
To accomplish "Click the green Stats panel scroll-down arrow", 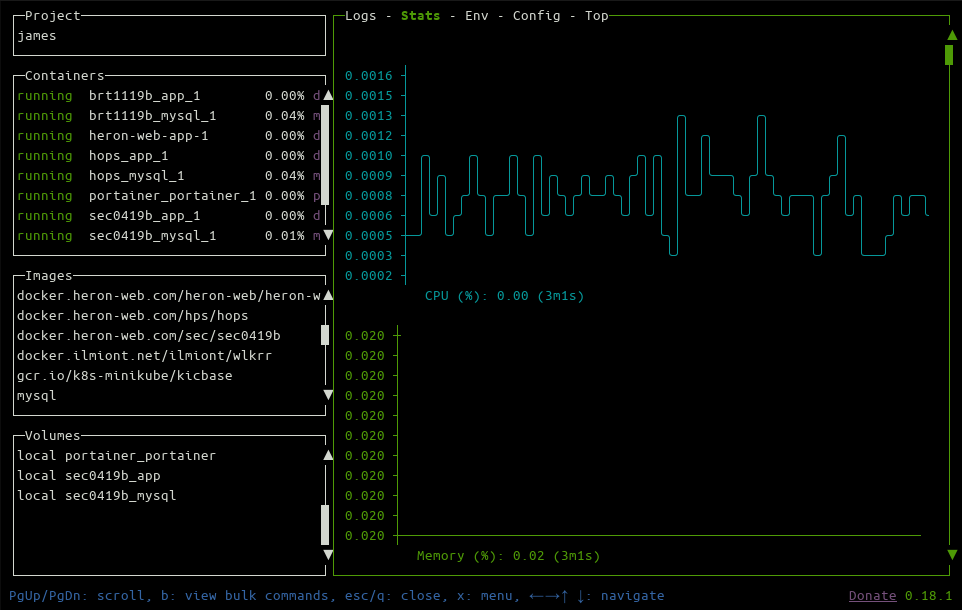I will pos(952,555).
